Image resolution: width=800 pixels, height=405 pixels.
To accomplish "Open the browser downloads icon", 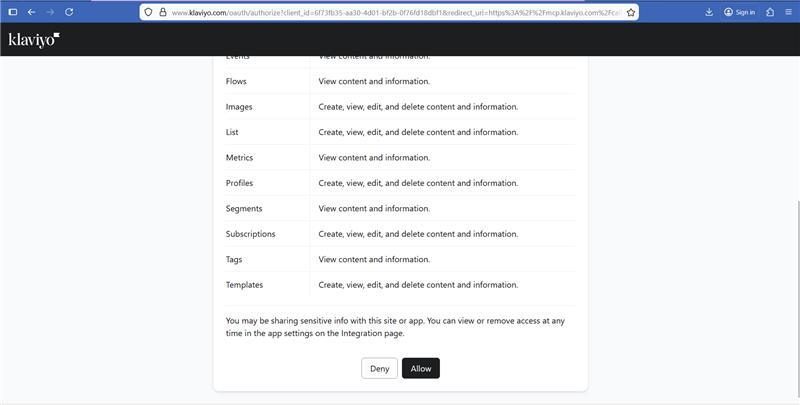I will [x=709, y=12].
